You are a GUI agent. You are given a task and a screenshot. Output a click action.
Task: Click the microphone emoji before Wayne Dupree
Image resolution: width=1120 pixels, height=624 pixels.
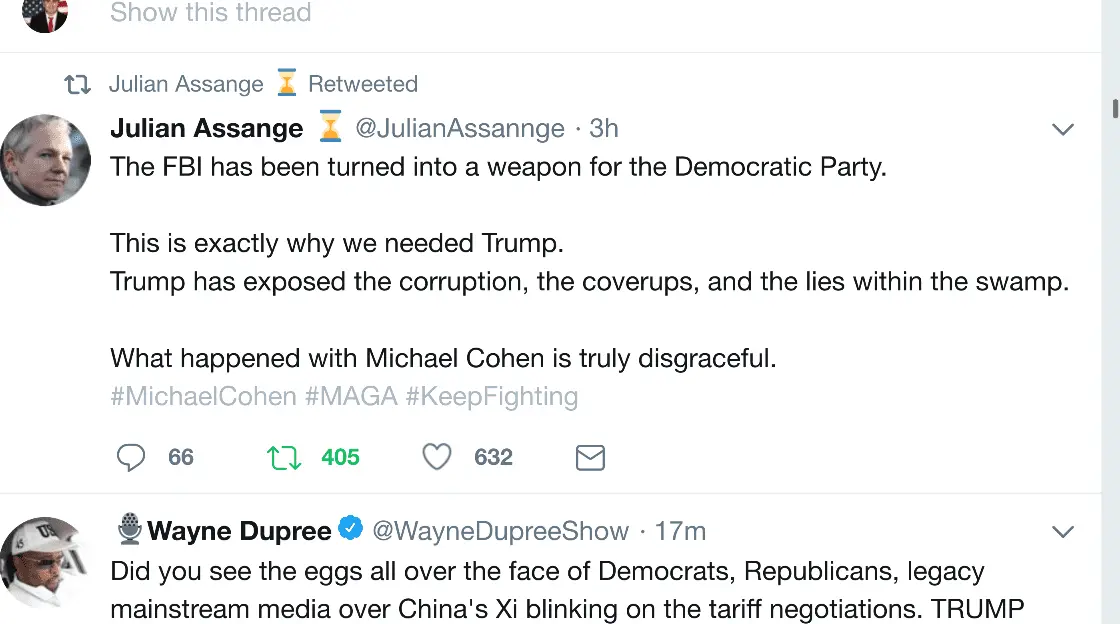tap(129, 529)
